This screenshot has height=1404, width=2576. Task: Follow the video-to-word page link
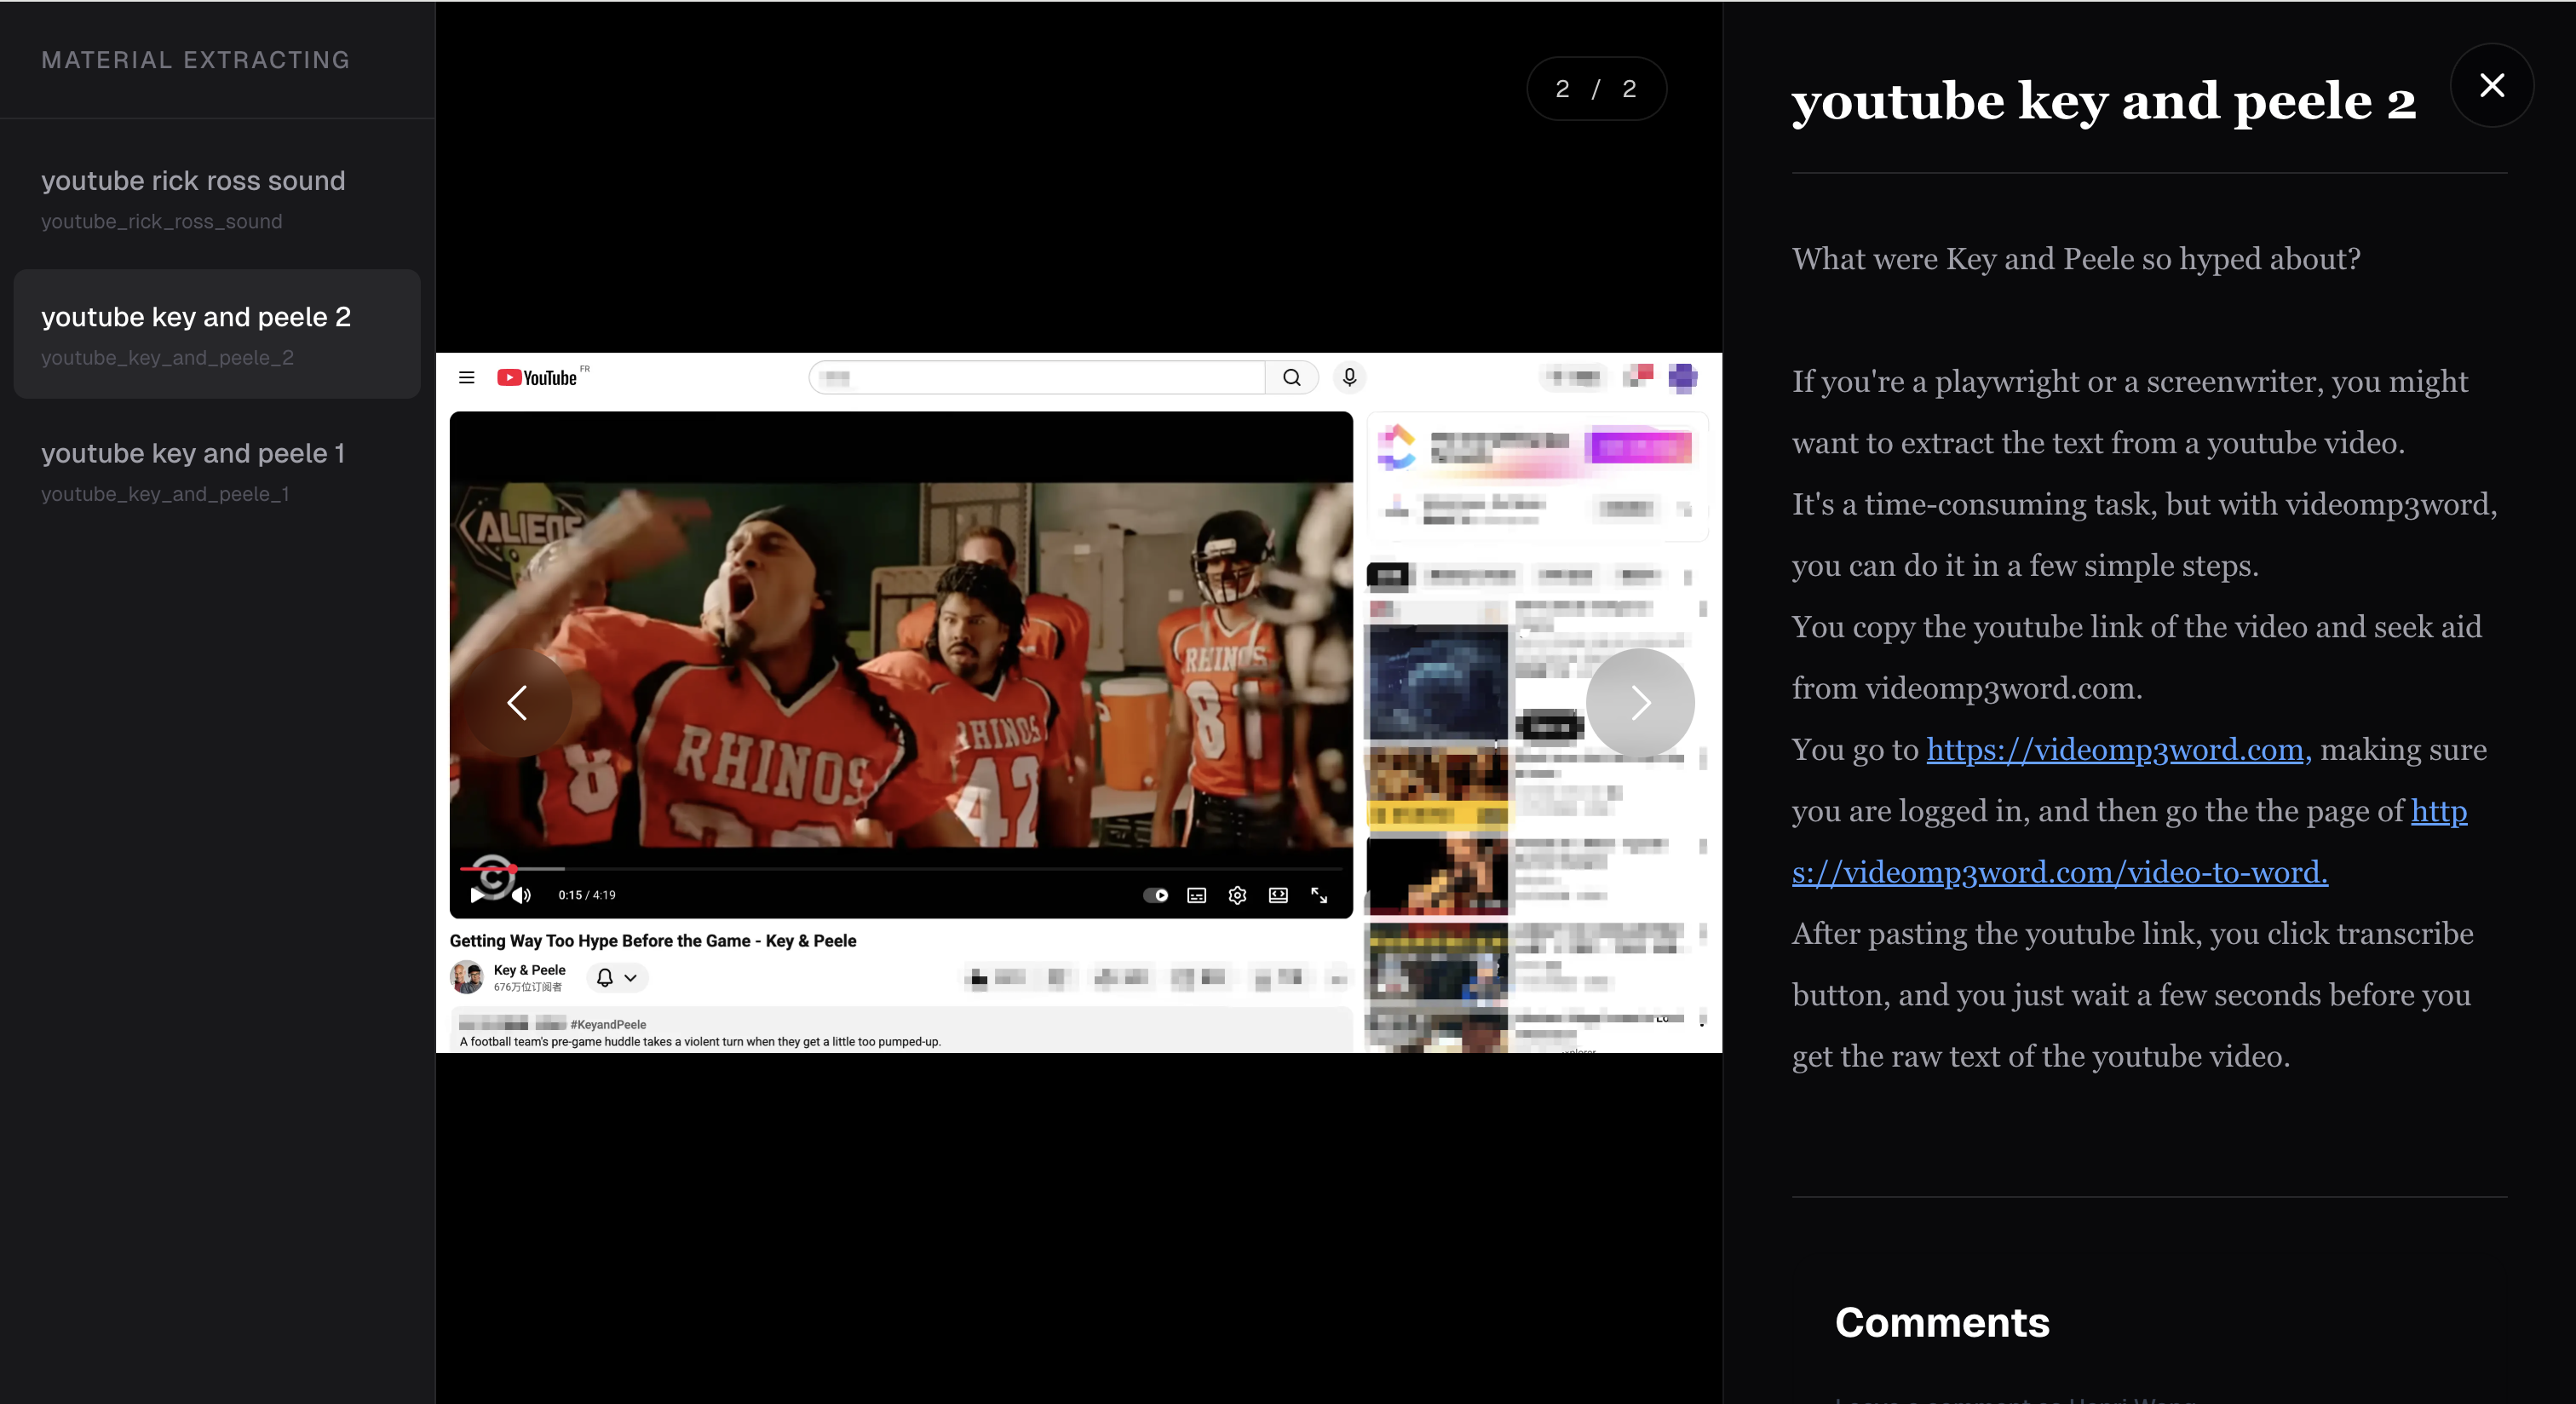coord(2059,872)
